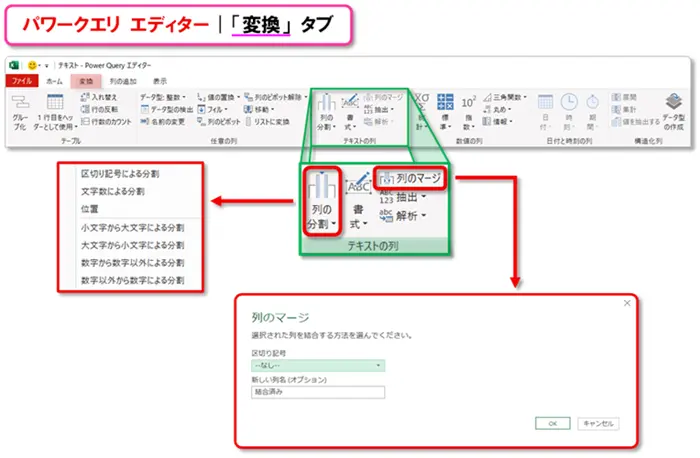Click リストに変換 (Convert to List)
The height and width of the screenshot is (458, 700).
pyautogui.click(x=267, y=121)
